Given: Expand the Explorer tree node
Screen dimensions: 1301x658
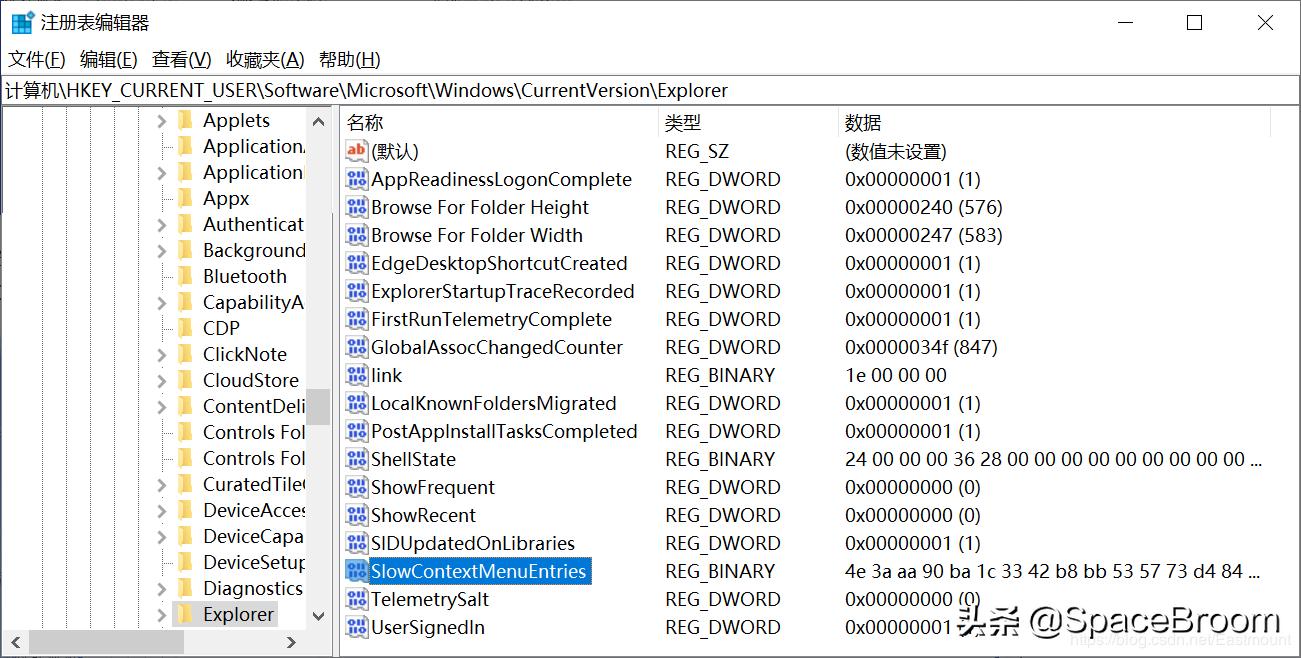Looking at the screenshot, I should click(x=162, y=615).
